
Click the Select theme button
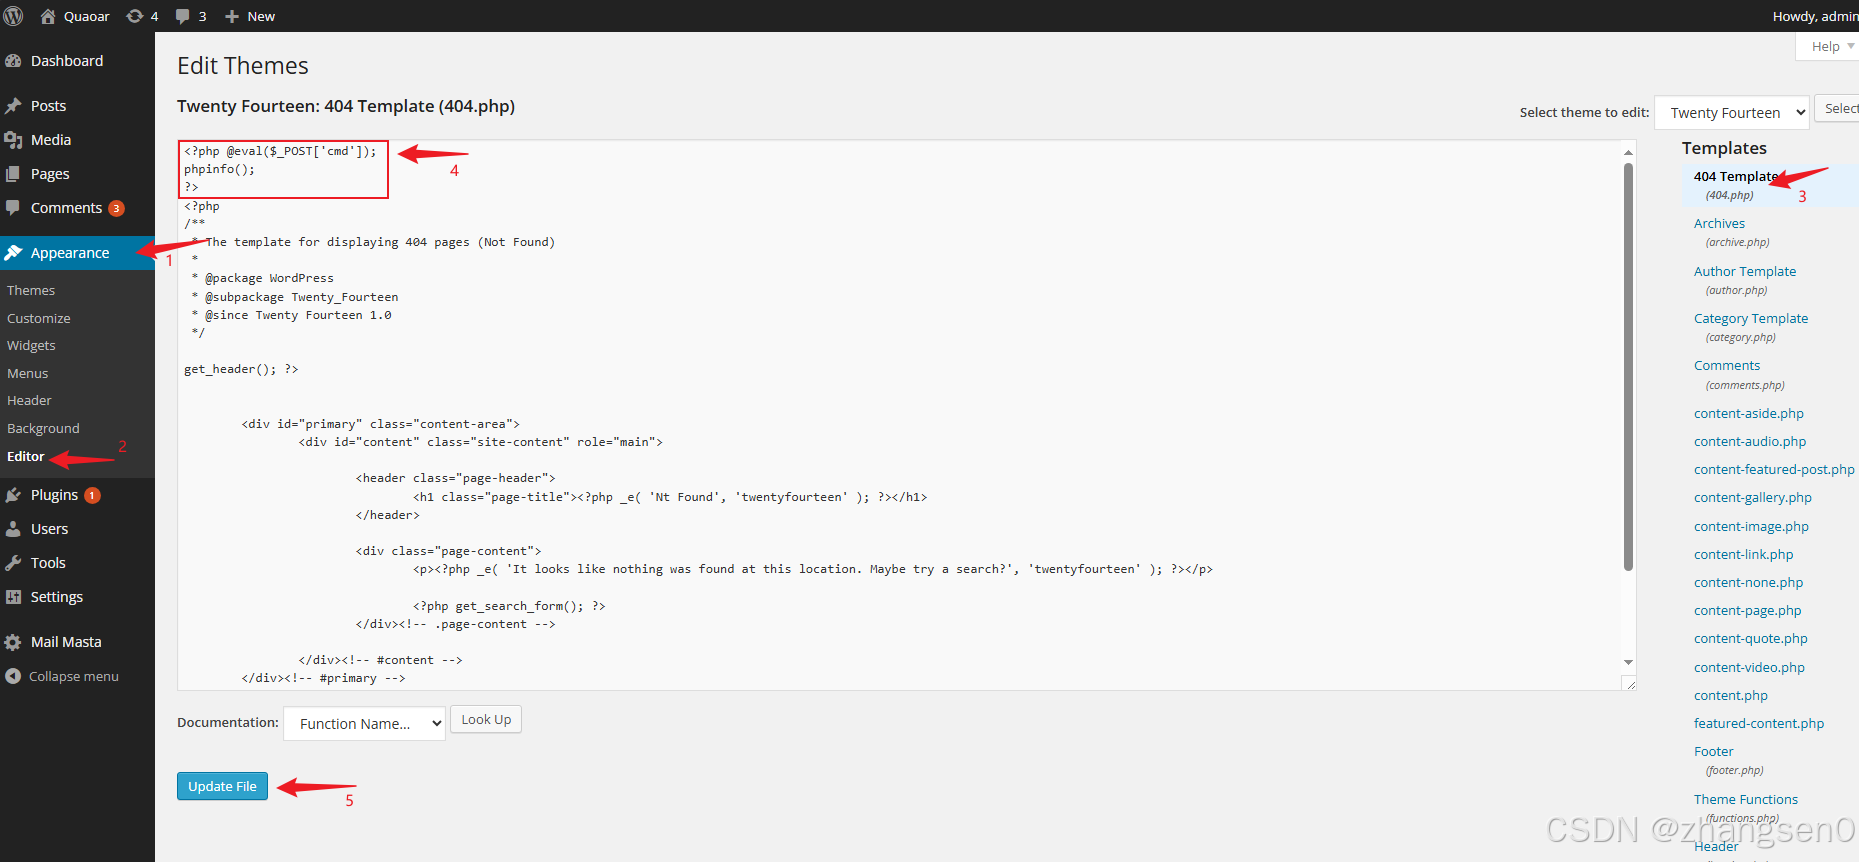click(1838, 109)
